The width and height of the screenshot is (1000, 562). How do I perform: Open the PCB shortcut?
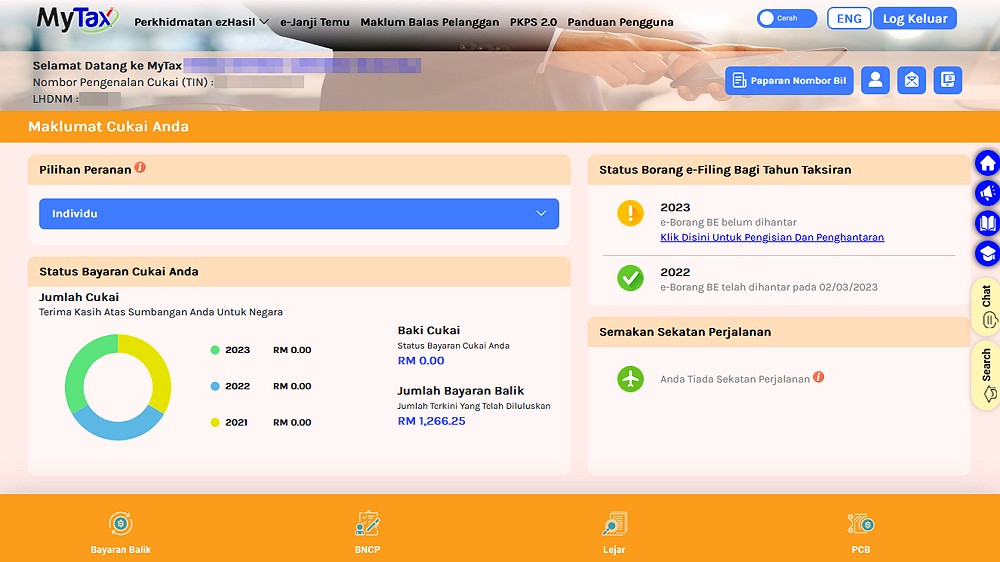tap(860, 532)
